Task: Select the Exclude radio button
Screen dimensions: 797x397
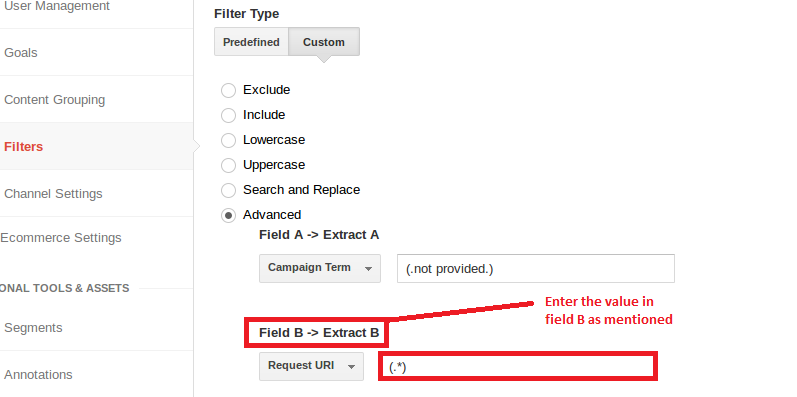Action: point(228,90)
